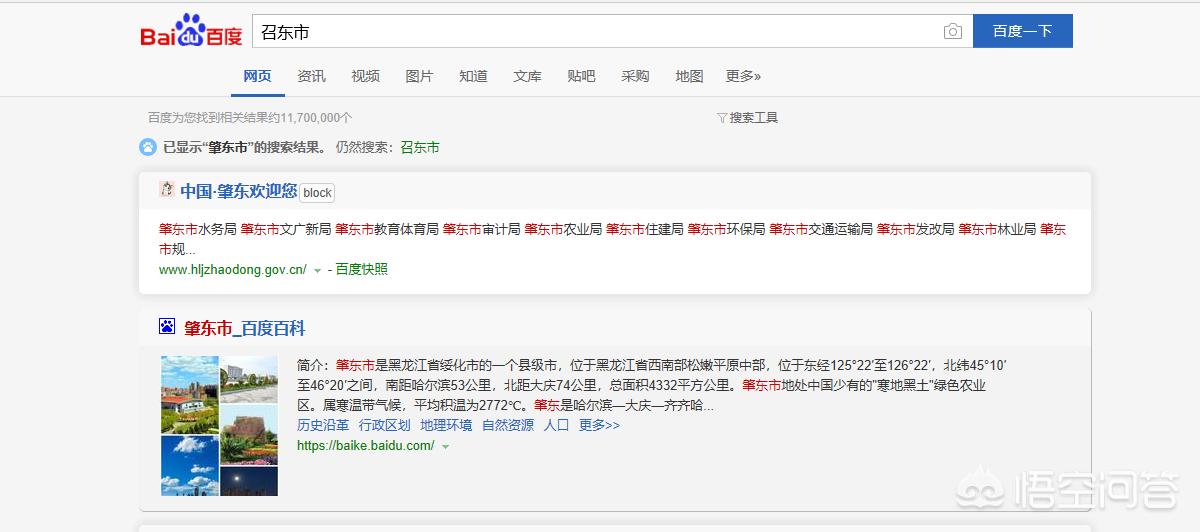Open the 行政区划 sublink
The width and height of the screenshot is (1200, 532).
point(384,425)
